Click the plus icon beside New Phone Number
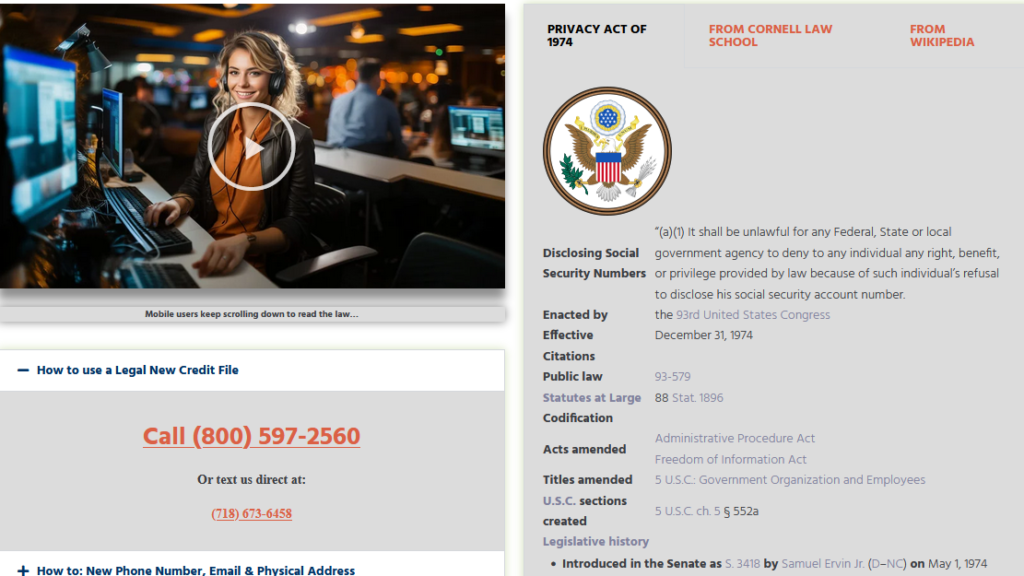The image size is (1024, 576). click(x=23, y=571)
